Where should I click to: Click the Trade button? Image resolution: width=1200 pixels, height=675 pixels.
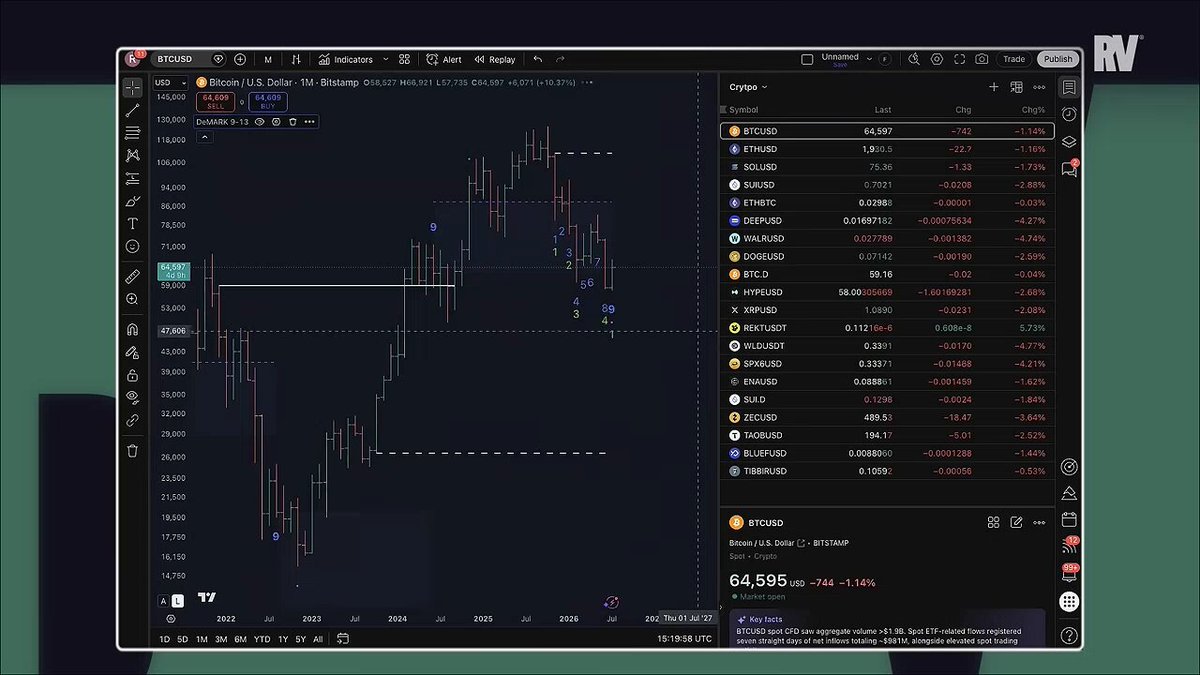[x=1014, y=59]
